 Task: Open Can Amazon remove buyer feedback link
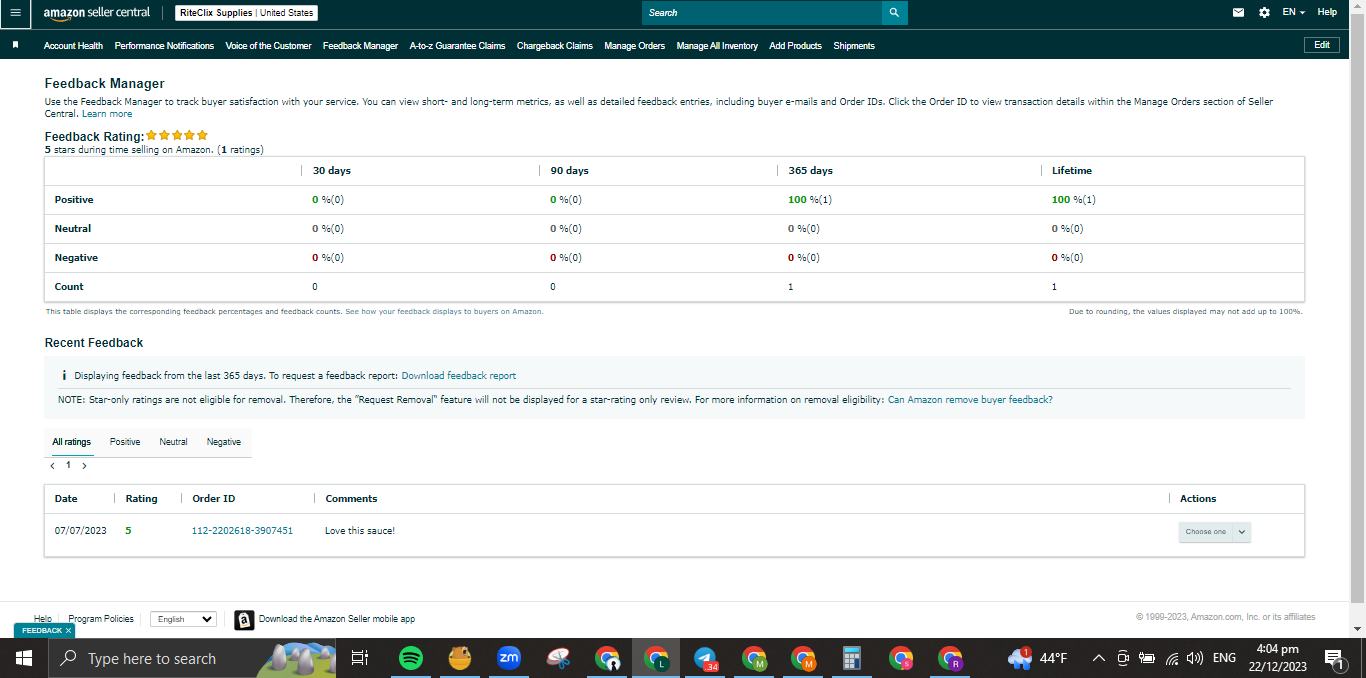[970, 400]
